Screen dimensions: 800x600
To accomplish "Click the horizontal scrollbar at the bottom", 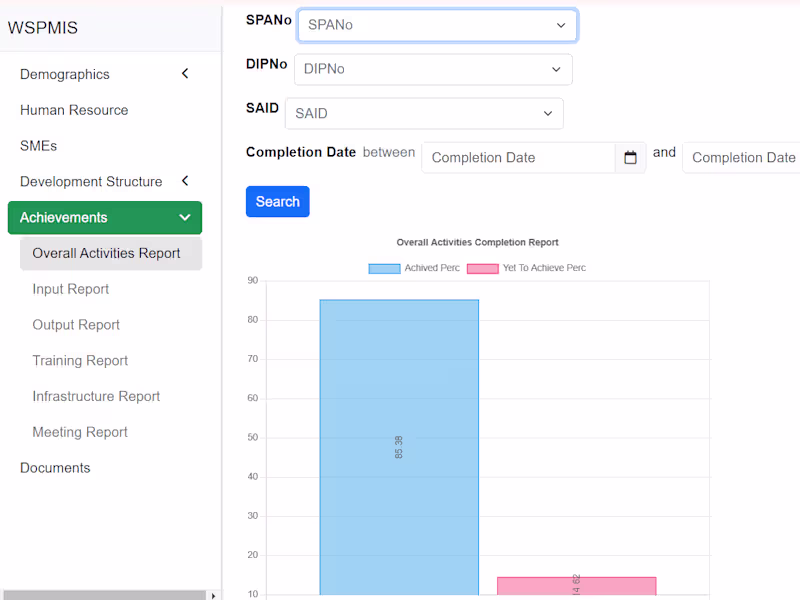I will 100,594.
